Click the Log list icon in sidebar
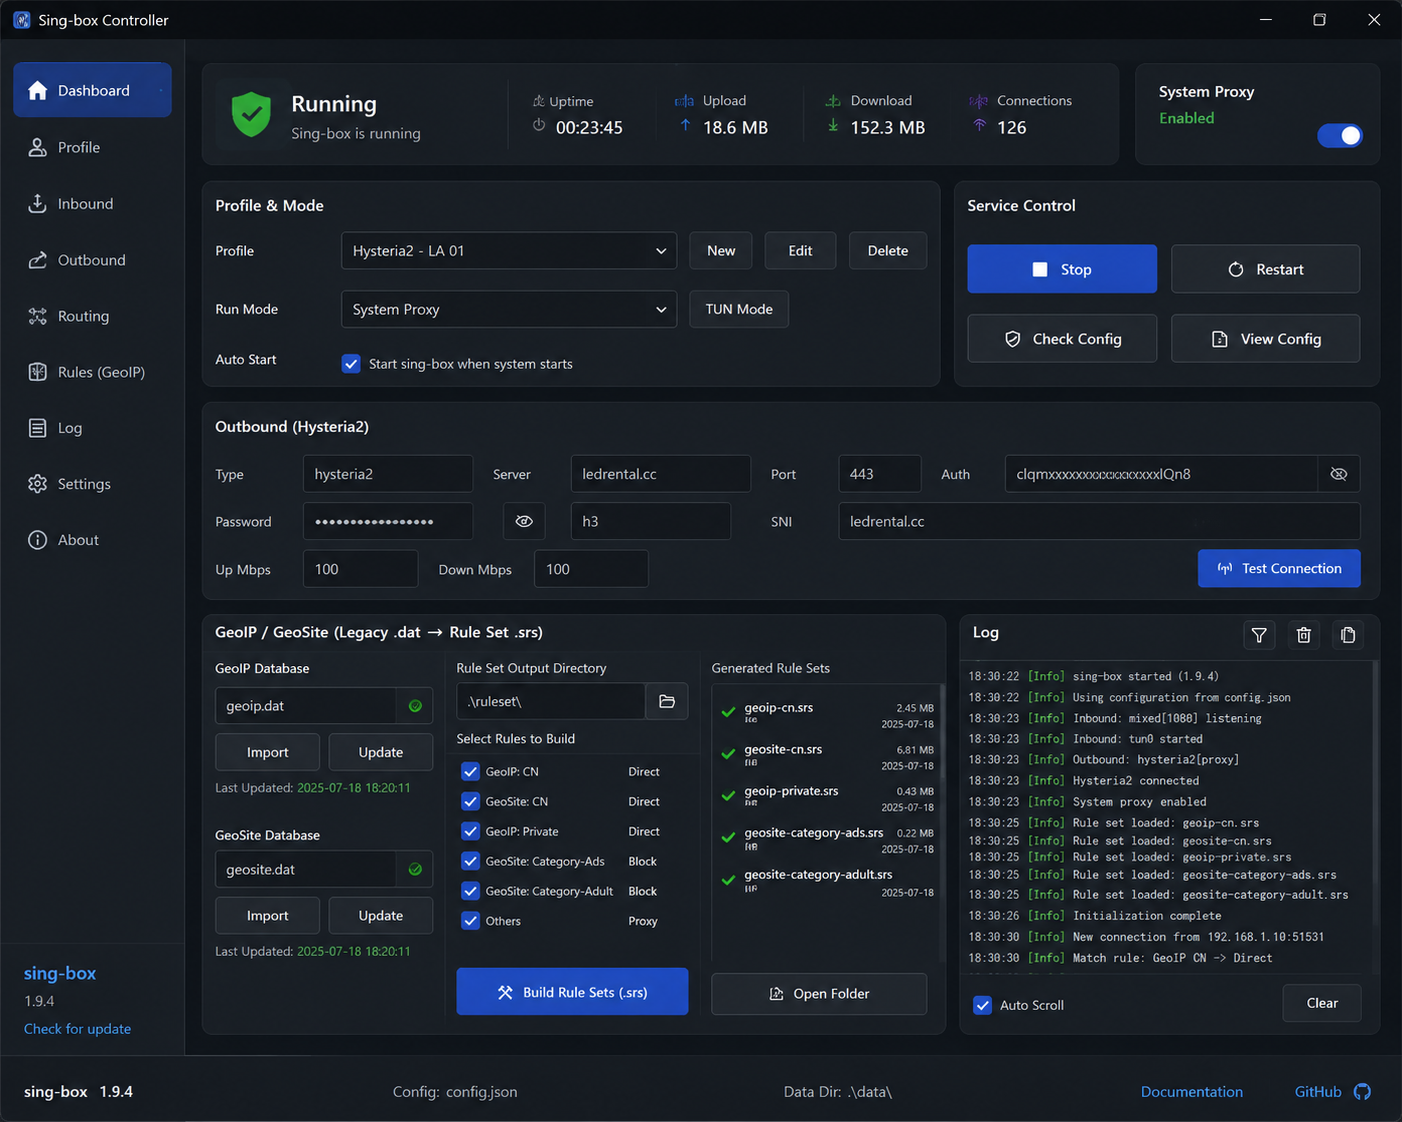The width and height of the screenshot is (1402, 1122). pyautogui.click(x=38, y=428)
